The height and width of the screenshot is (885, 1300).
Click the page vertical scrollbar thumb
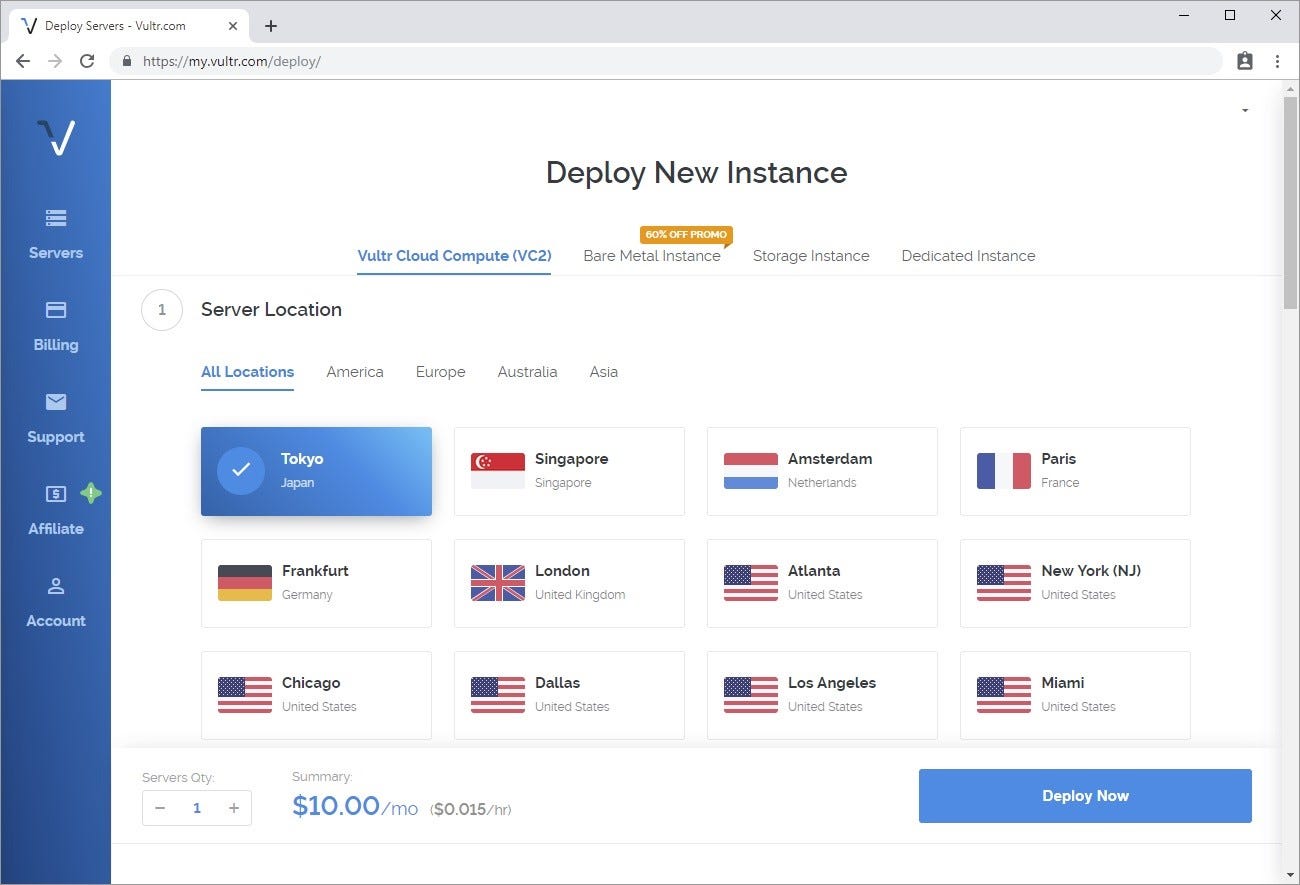click(1290, 202)
